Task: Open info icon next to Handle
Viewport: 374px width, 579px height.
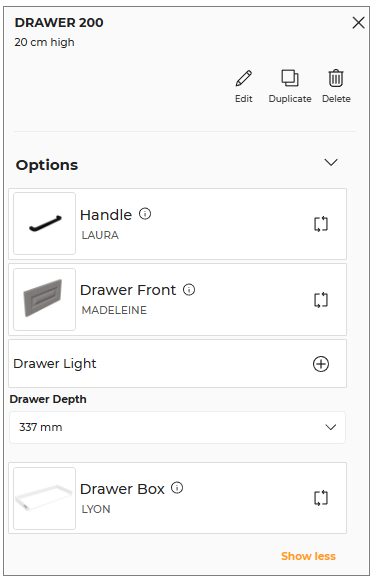Action: [145, 213]
